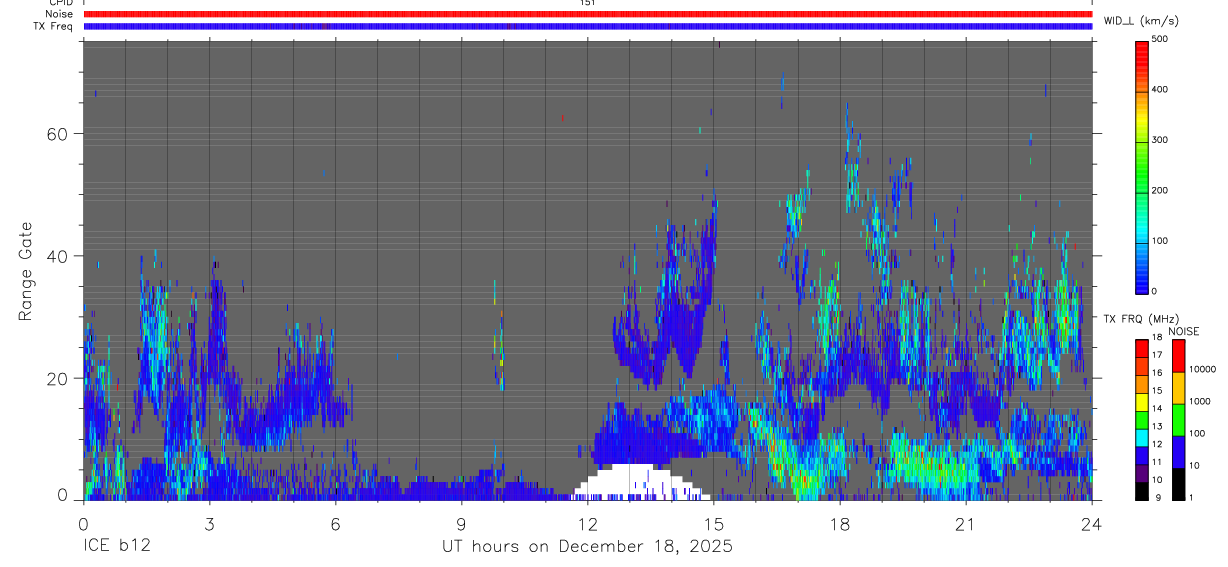Click x-axis tick label '12'
The height and width of the screenshot is (567, 1228).
587,523
